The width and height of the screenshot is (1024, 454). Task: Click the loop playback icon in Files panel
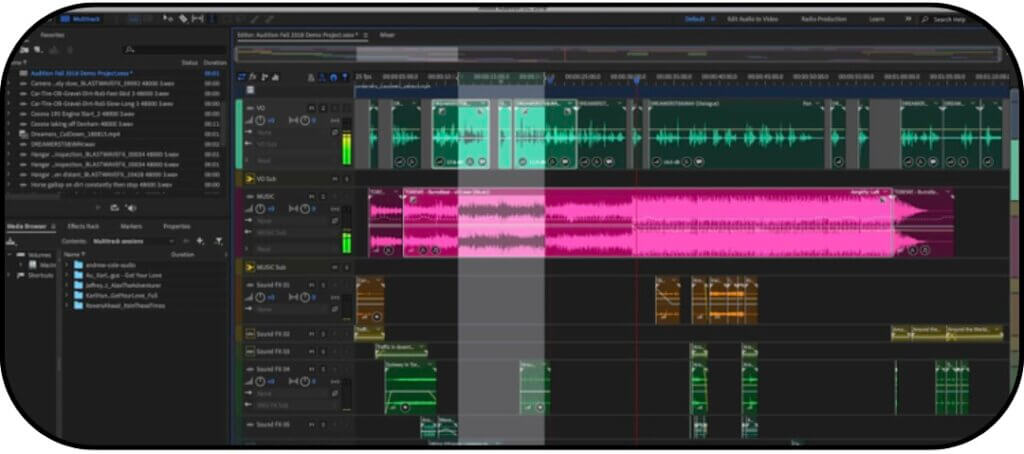point(114,208)
